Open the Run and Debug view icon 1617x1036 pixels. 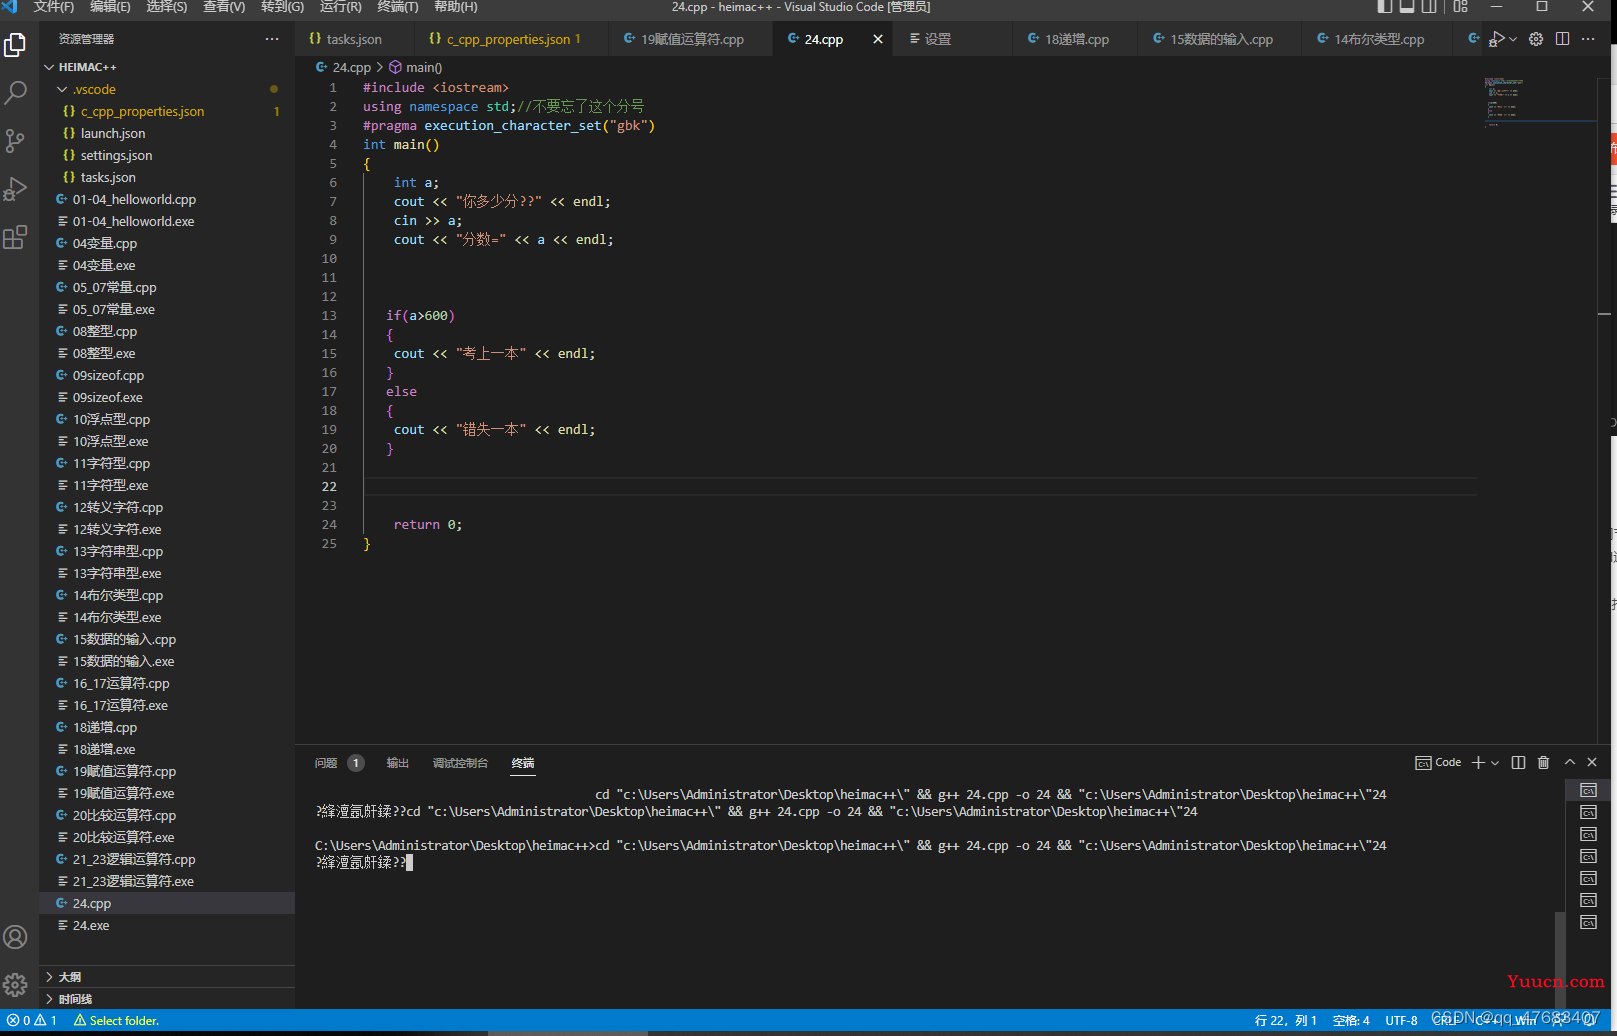click(x=15, y=189)
